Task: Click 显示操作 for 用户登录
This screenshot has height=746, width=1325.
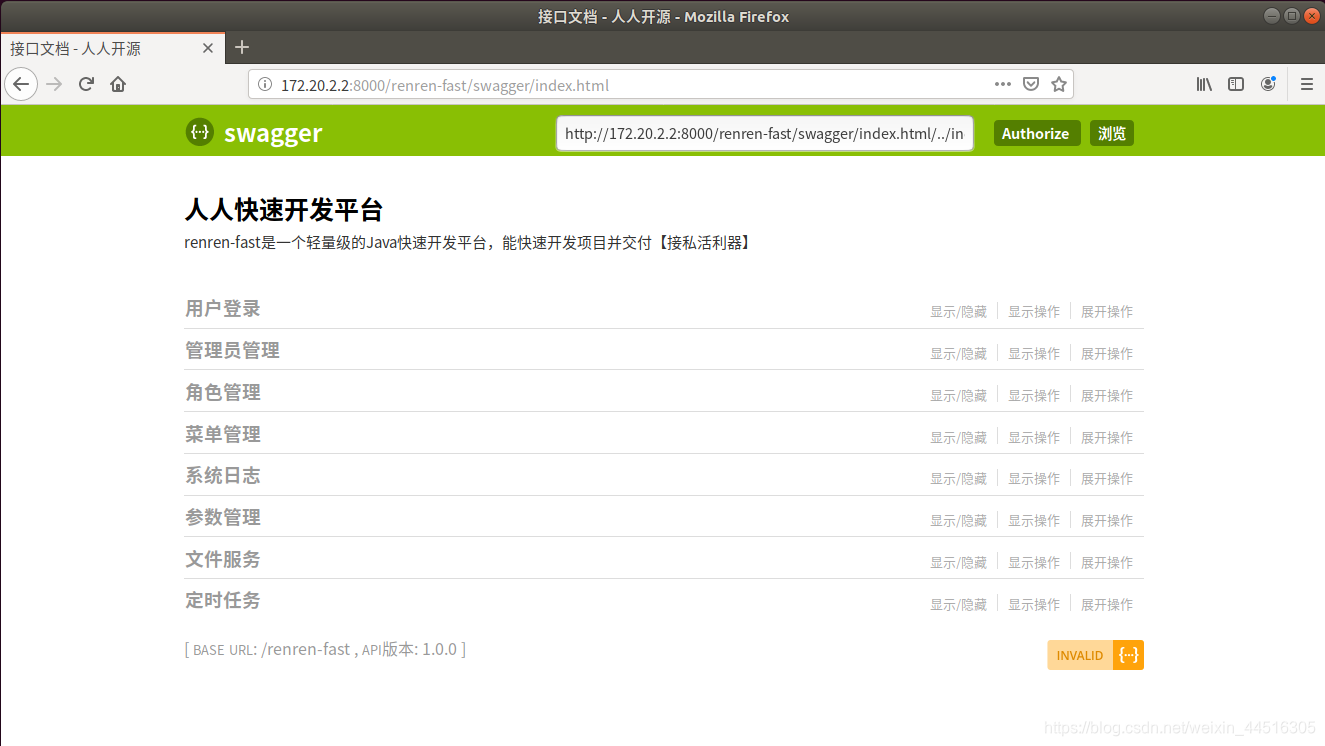Action: click(x=1034, y=312)
